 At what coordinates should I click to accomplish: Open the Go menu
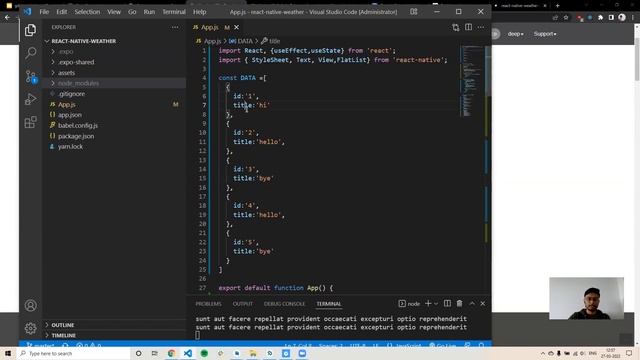[132, 12]
